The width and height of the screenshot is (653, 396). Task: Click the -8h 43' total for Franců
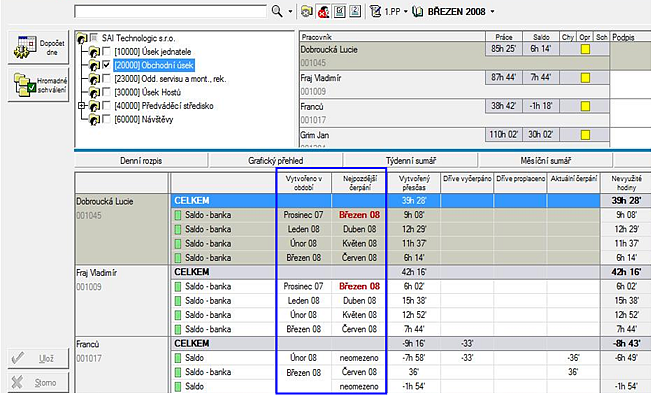tap(626, 344)
